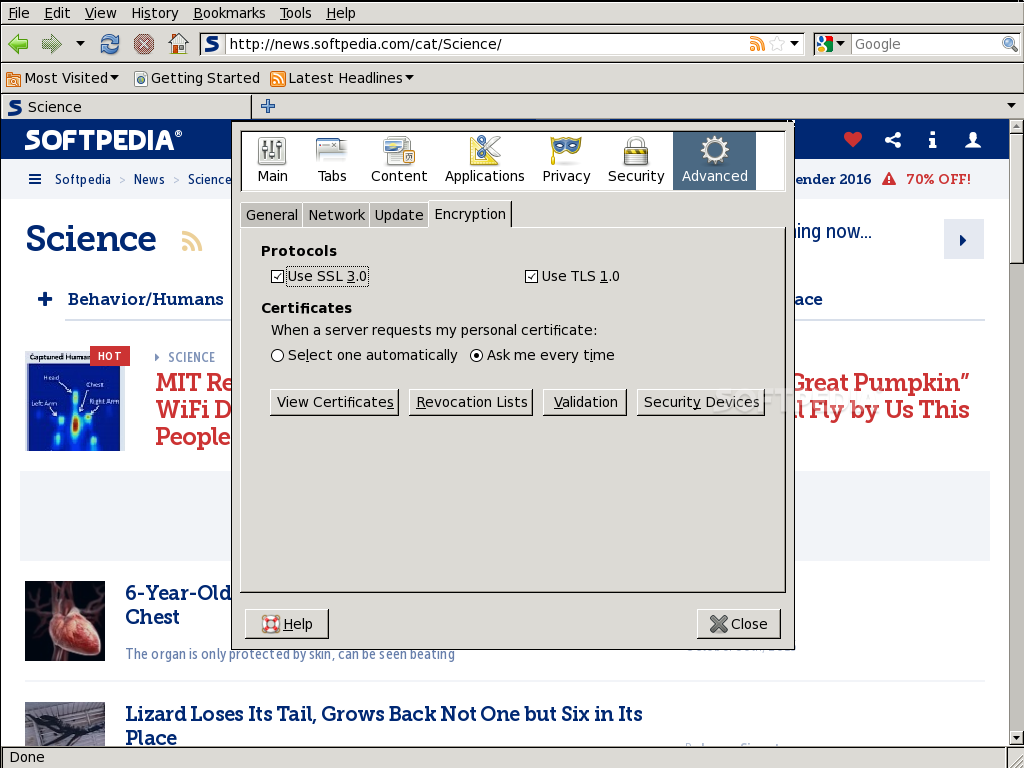Click the Google search input field
Viewport: 1024px width, 768px height.
pyautogui.click(x=926, y=44)
